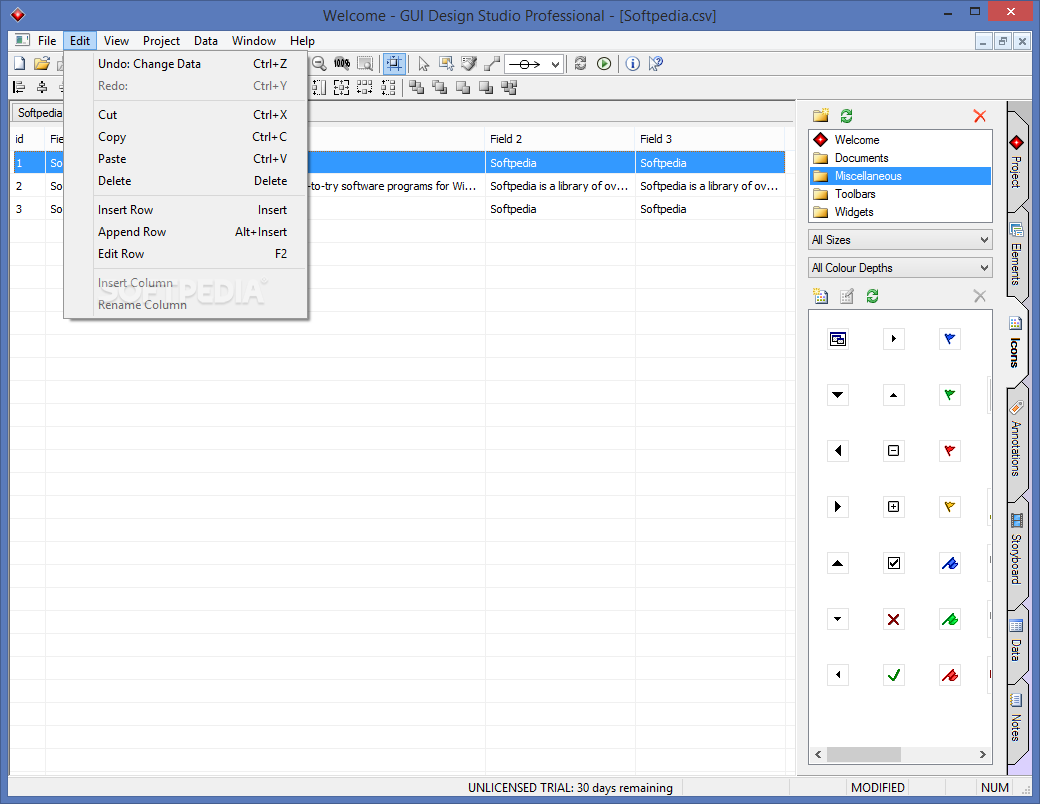Image resolution: width=1040 pixels, height=804 pixels.
Task: Select the blue flag icon thumbnail
Action: point(950,339)
